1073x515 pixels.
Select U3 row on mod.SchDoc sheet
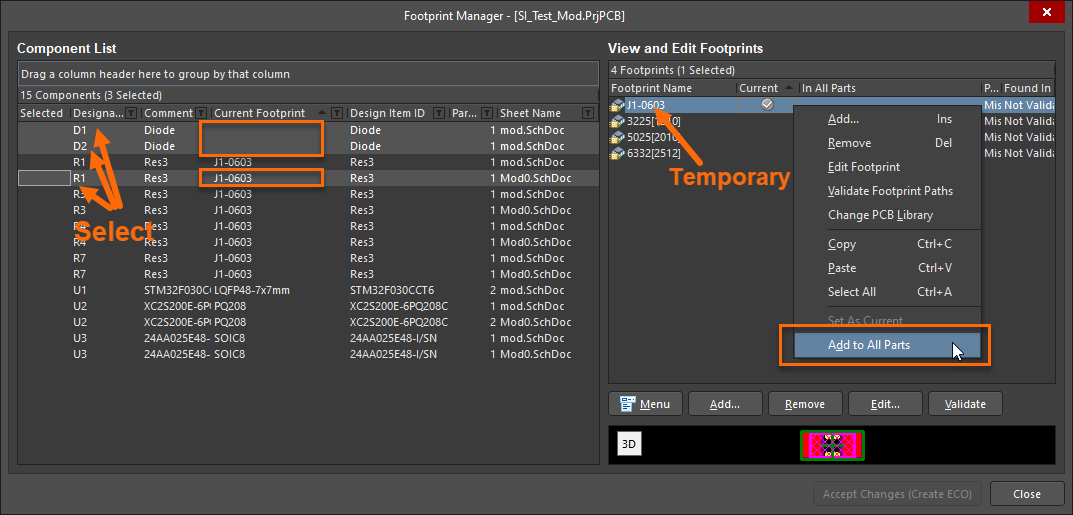(308, 338)
